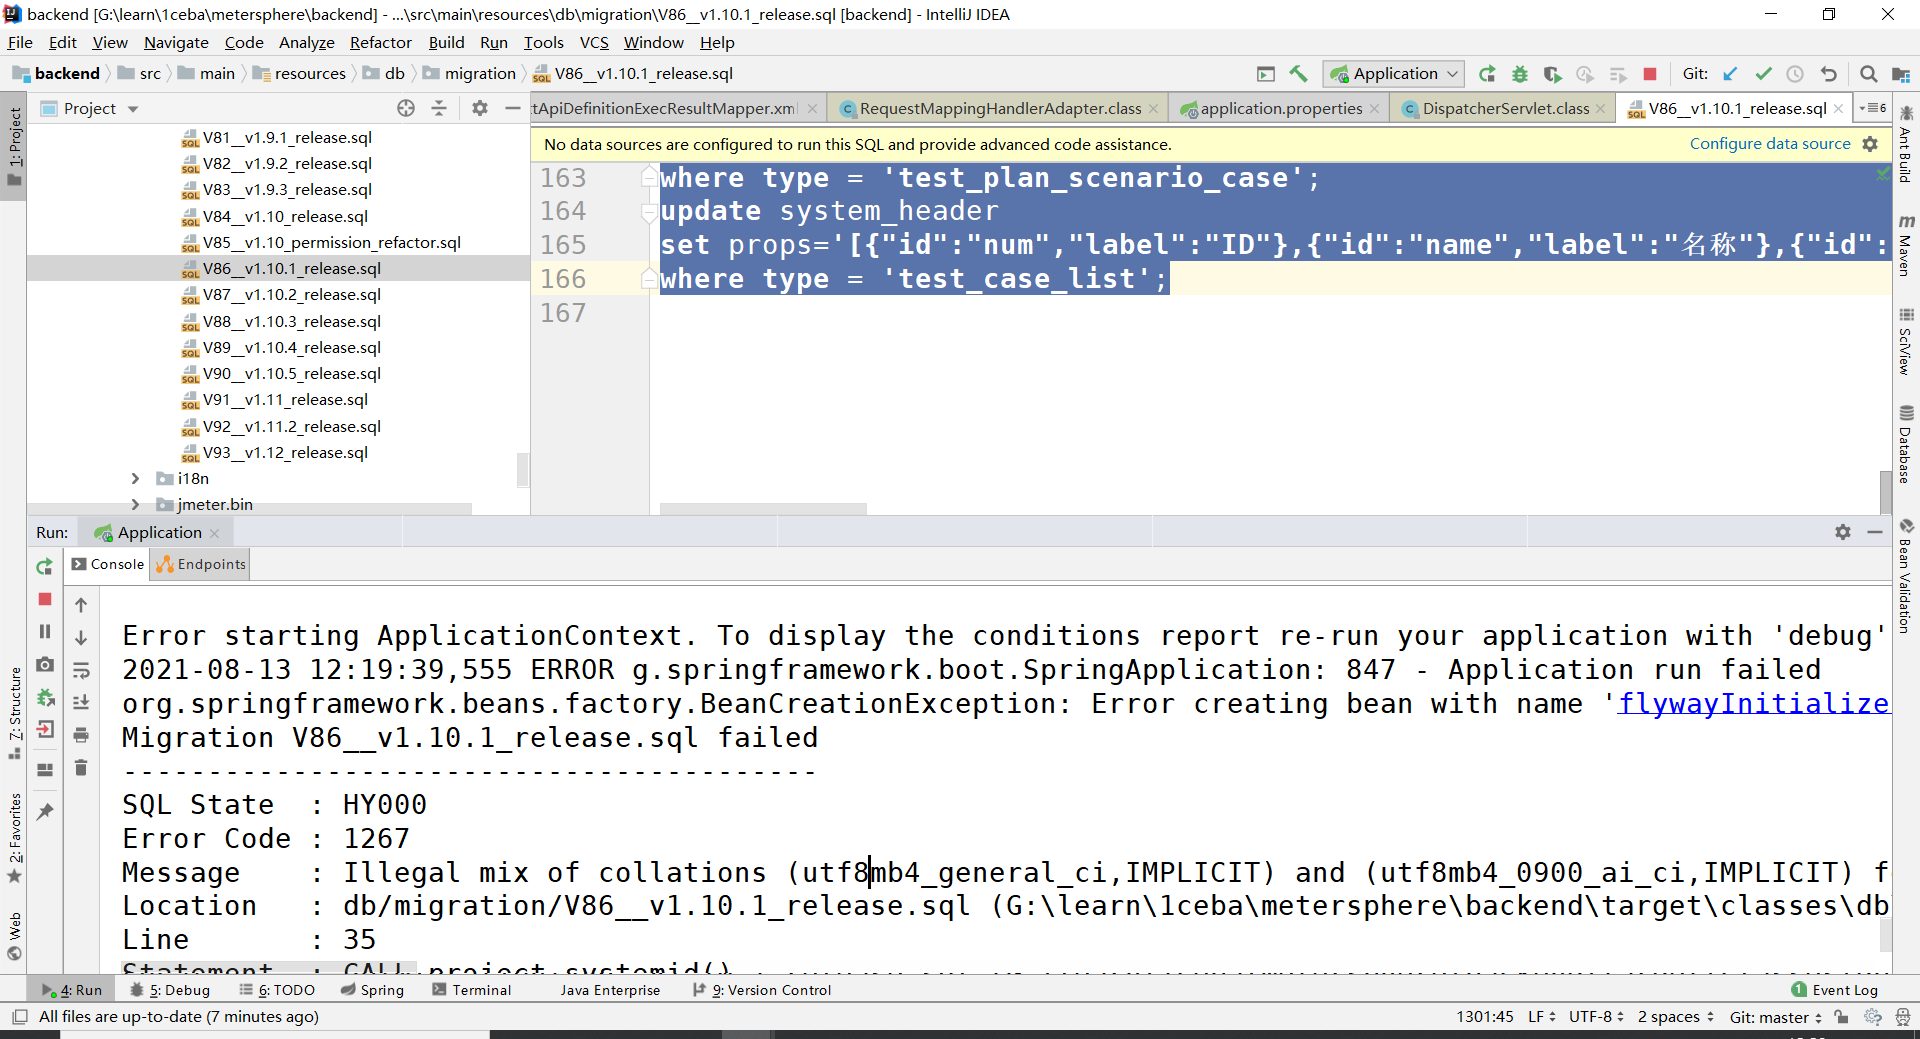
Task: Change line separator LF in status bar
Action: 1541,1016
